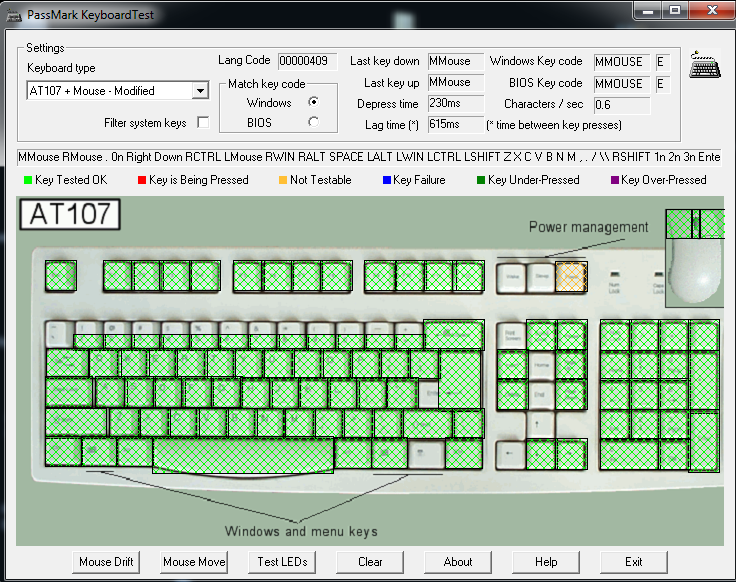
Task: Click the Last key down field
Action: [456, 61]
